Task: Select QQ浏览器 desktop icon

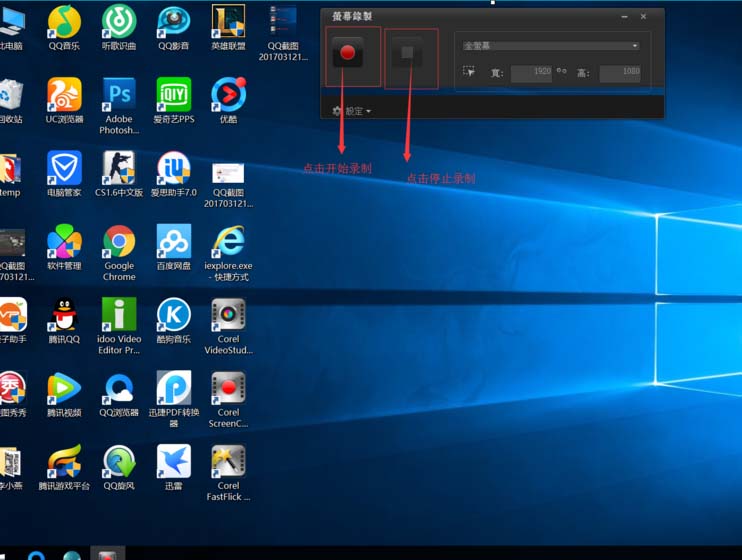Action: click(x=119, y=394)
